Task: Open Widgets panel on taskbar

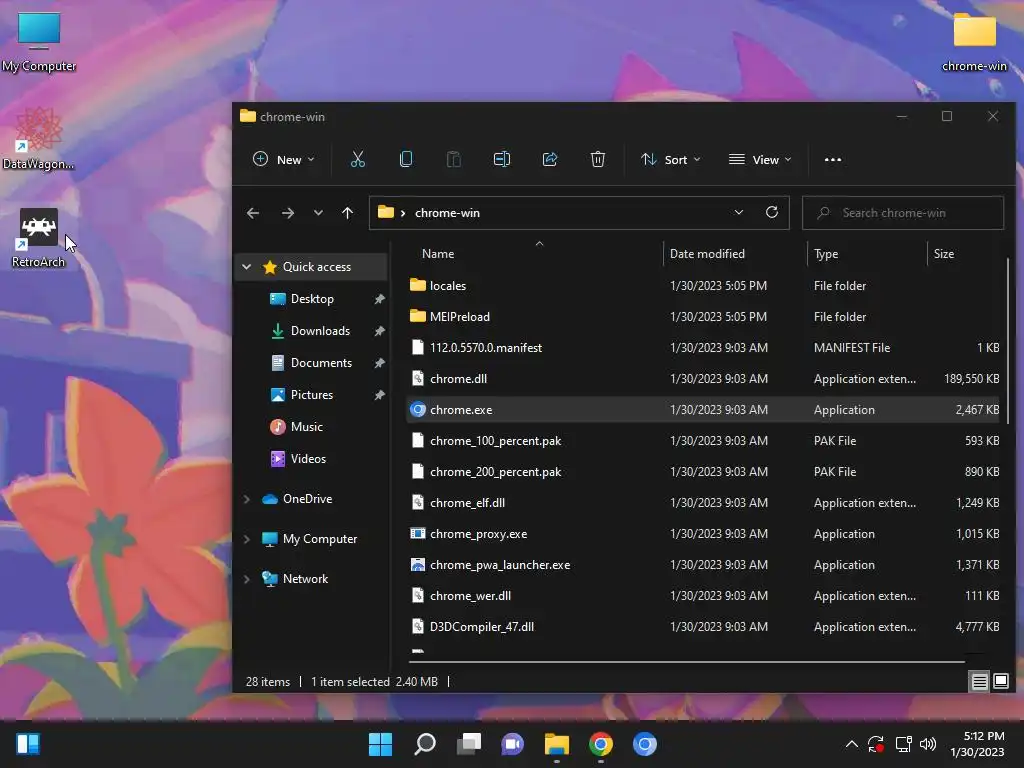Action: point(28,744)
